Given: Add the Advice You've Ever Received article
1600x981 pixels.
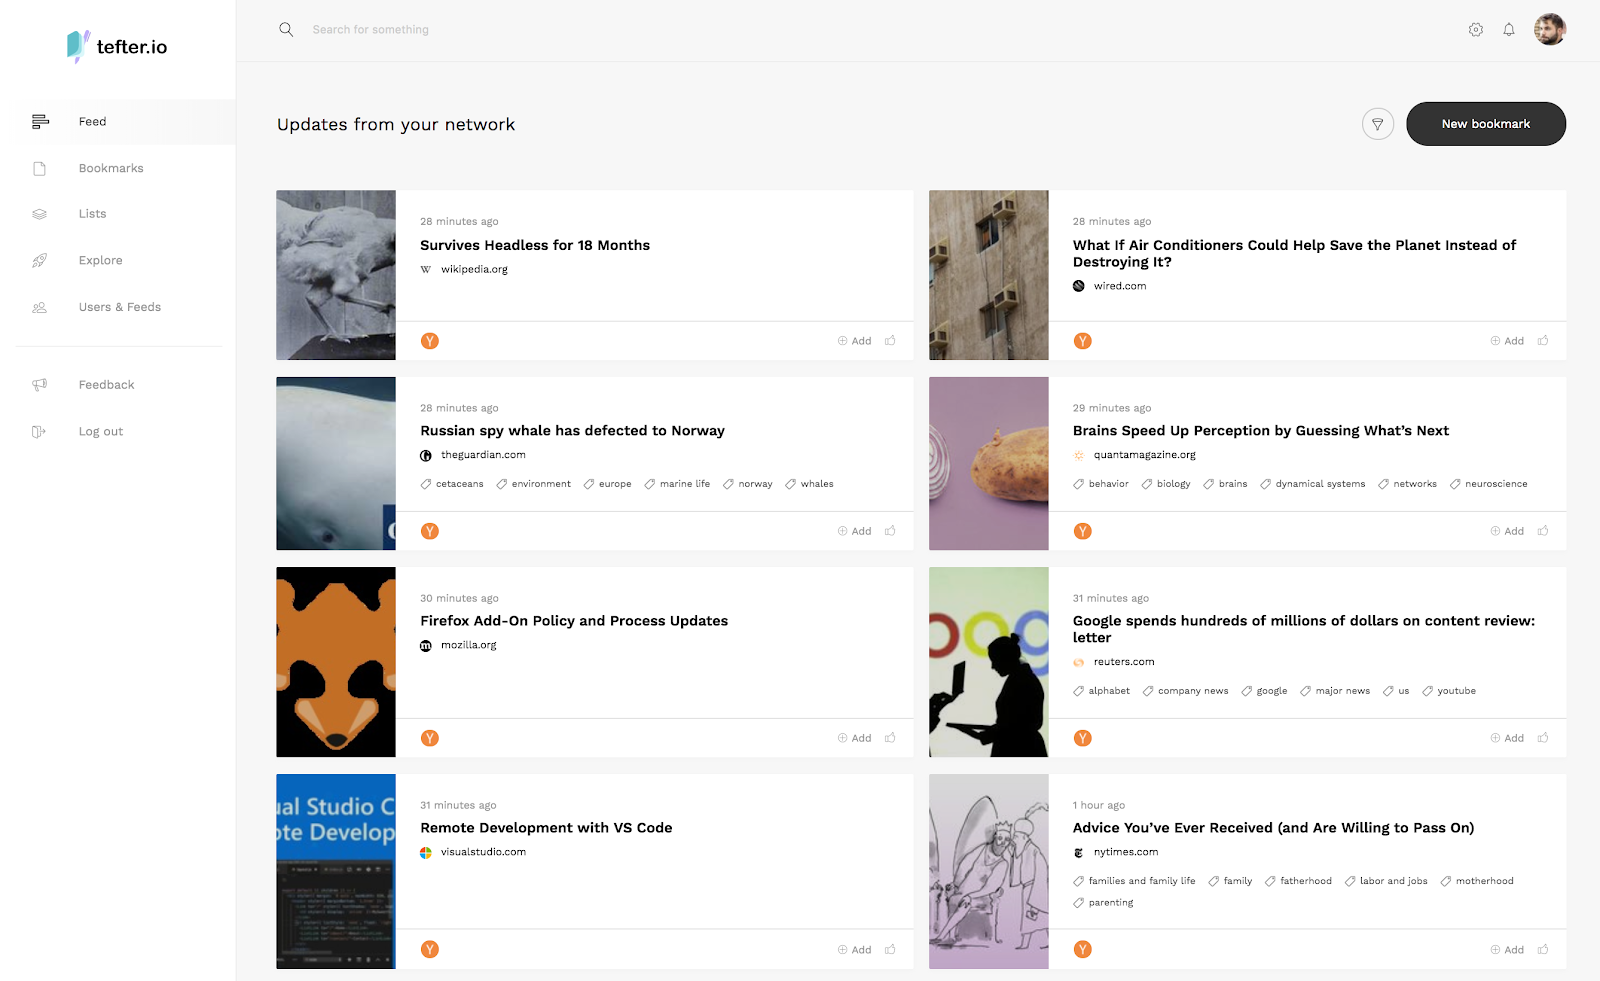Looking at the screenshot, I should pos(1508,950).
